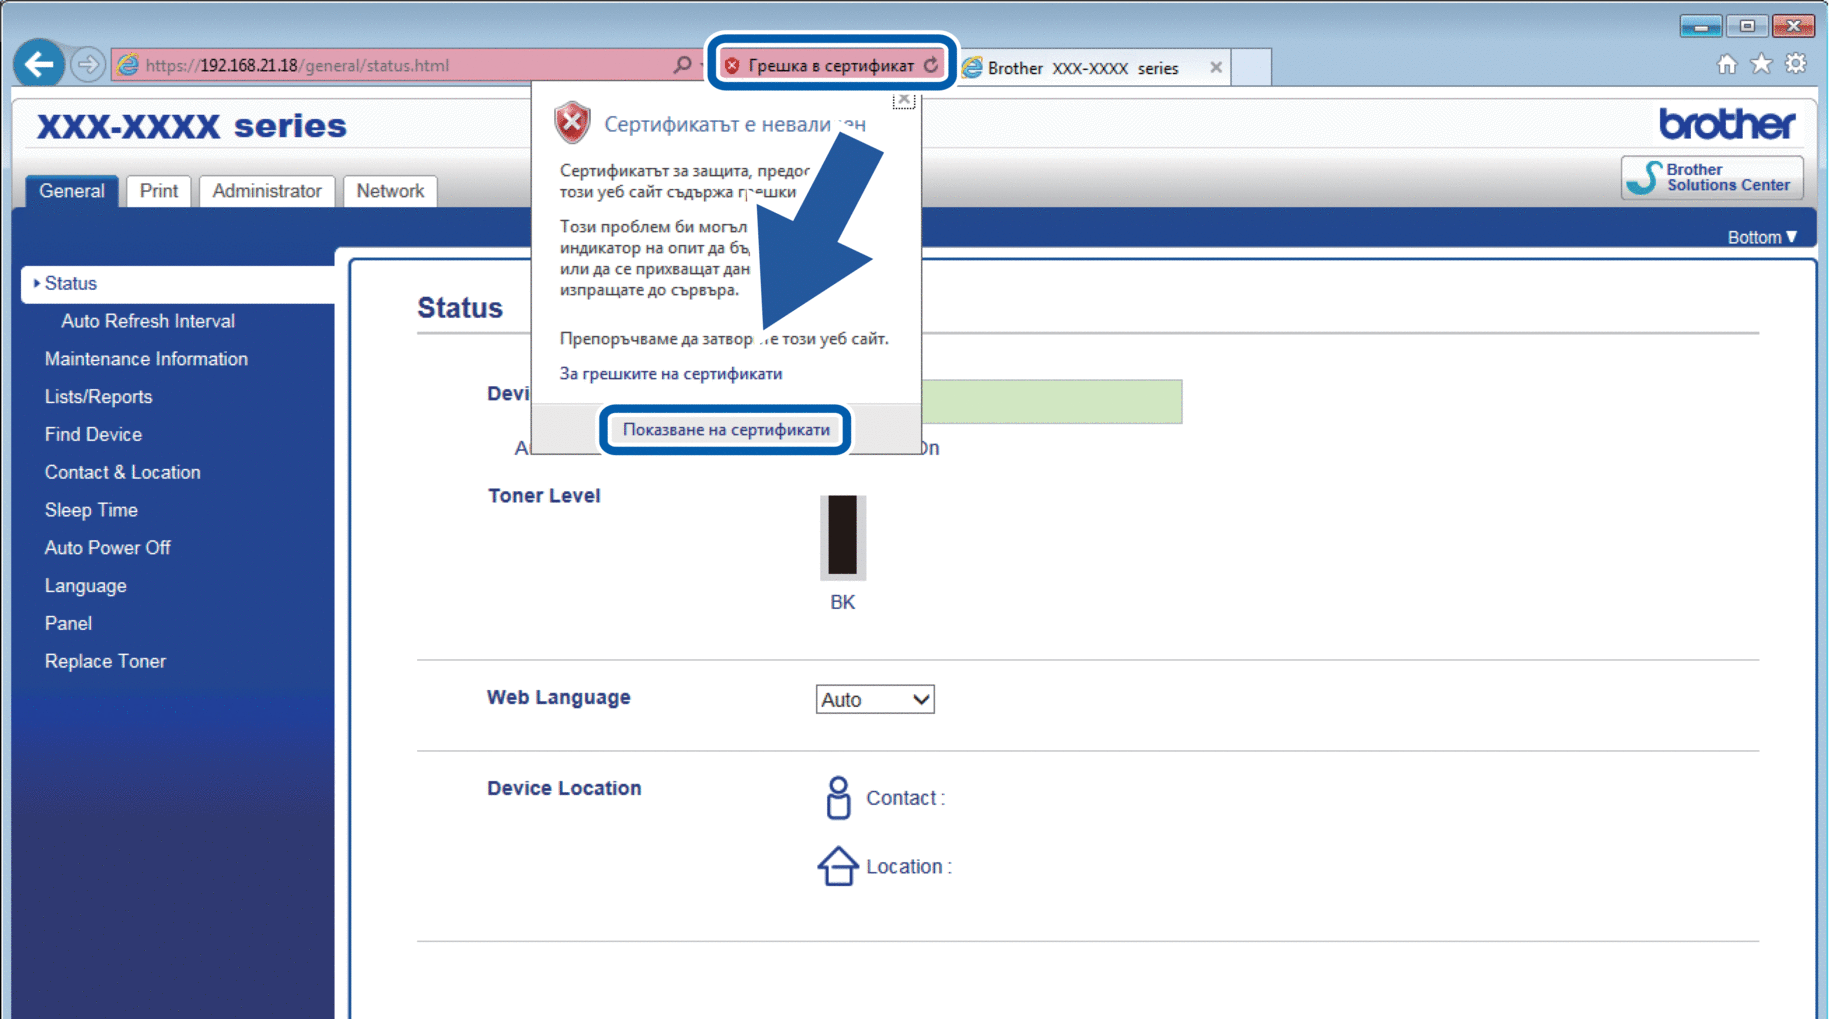This screenshot has height=1019, width=1829.
Task: Click the certificate error badge in address bar
Action: coord(831,65)
